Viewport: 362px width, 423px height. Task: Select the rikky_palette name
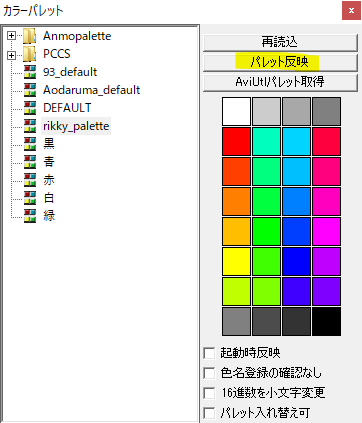point(76,126)
